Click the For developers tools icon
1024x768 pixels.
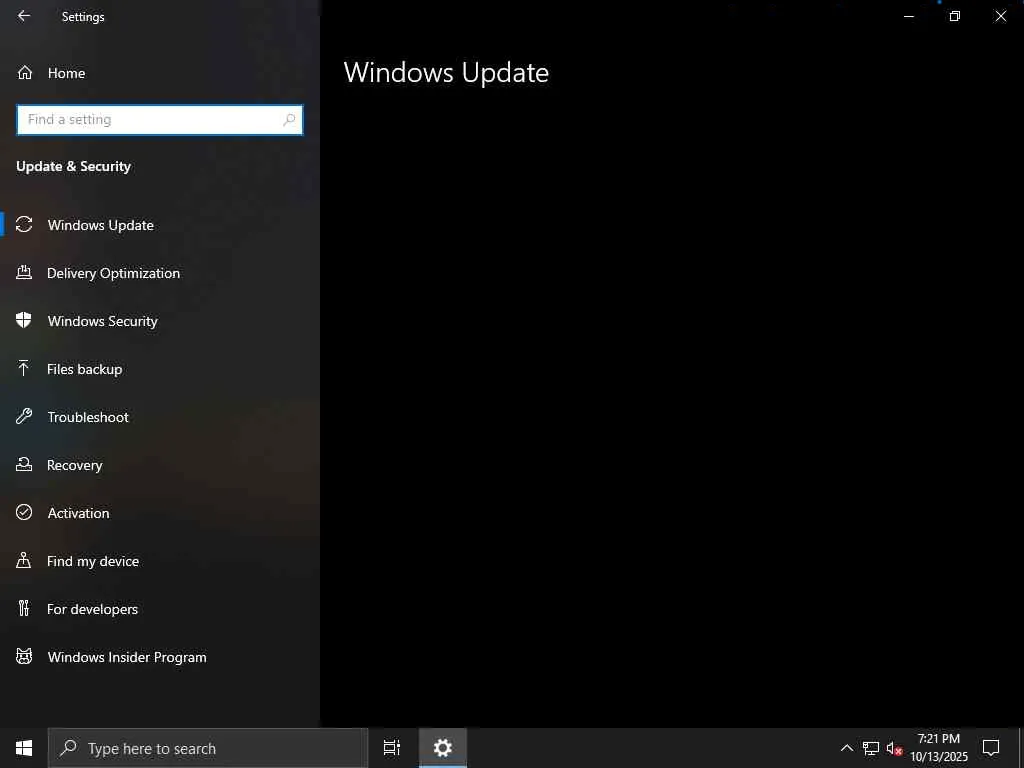[x=24, y=609]
